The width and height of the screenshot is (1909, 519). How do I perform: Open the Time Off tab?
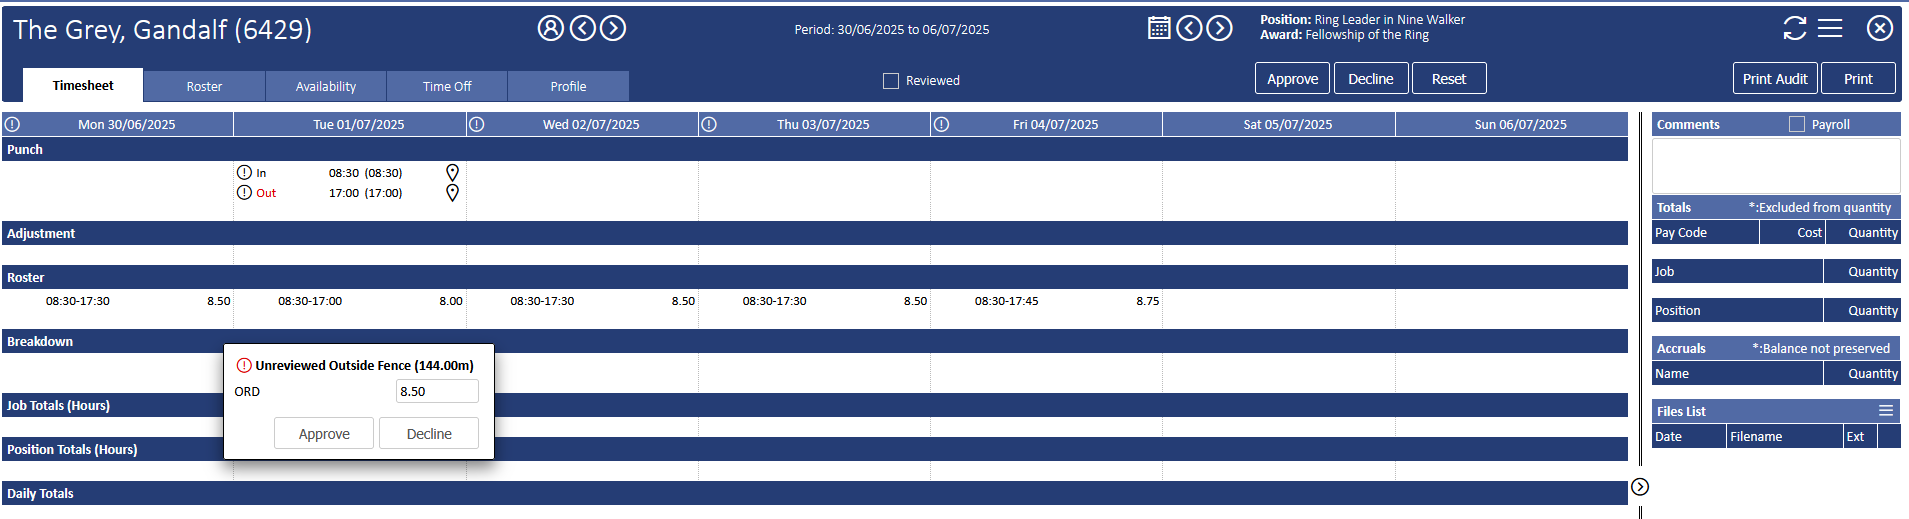click(x=446, y=87)
